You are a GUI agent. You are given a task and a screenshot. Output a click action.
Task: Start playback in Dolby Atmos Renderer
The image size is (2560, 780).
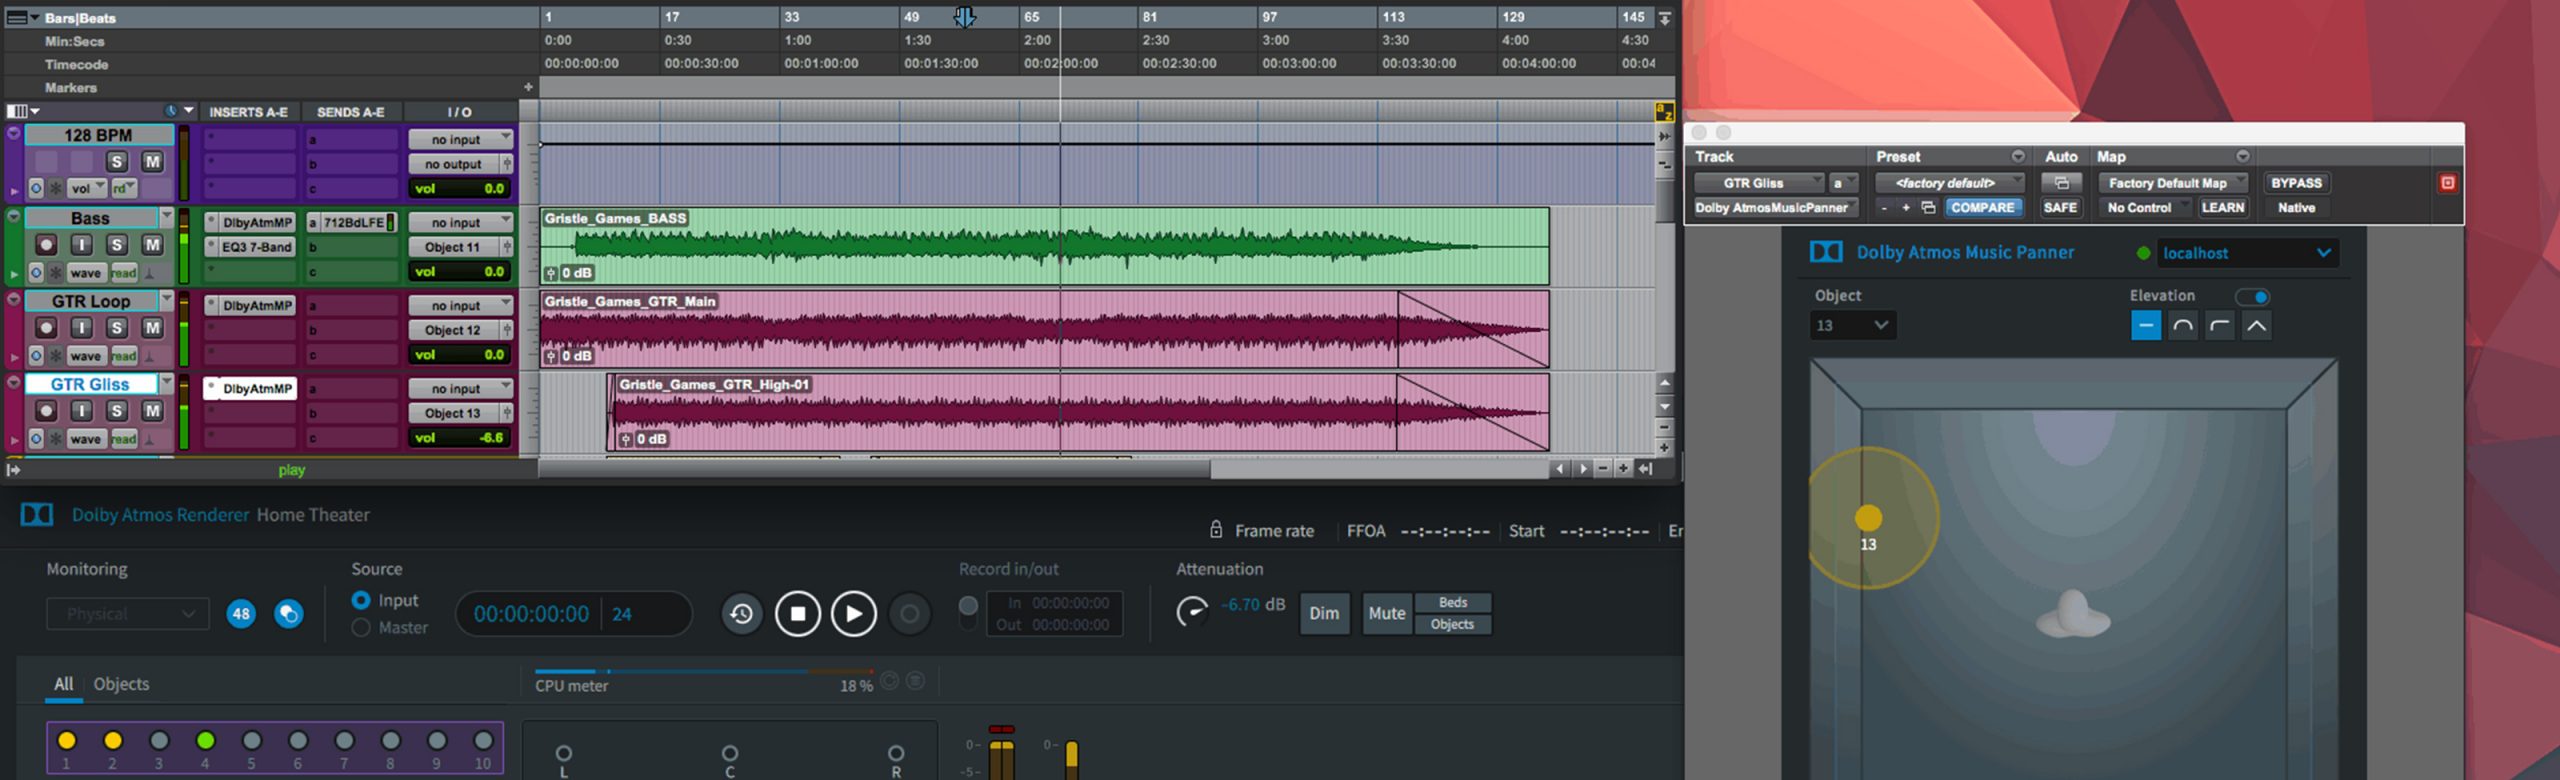point(853,613)
